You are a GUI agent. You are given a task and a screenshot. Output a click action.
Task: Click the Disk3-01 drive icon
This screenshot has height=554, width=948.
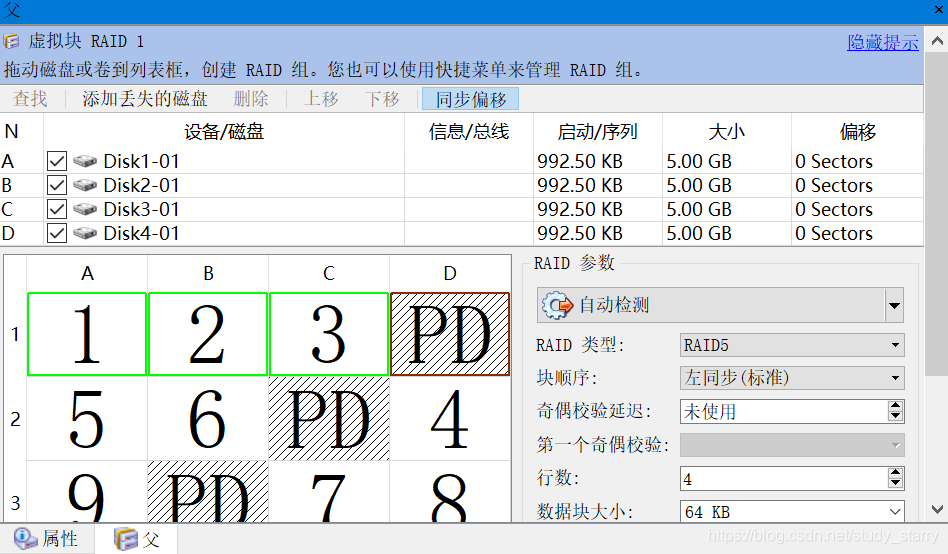coord(85,209)
